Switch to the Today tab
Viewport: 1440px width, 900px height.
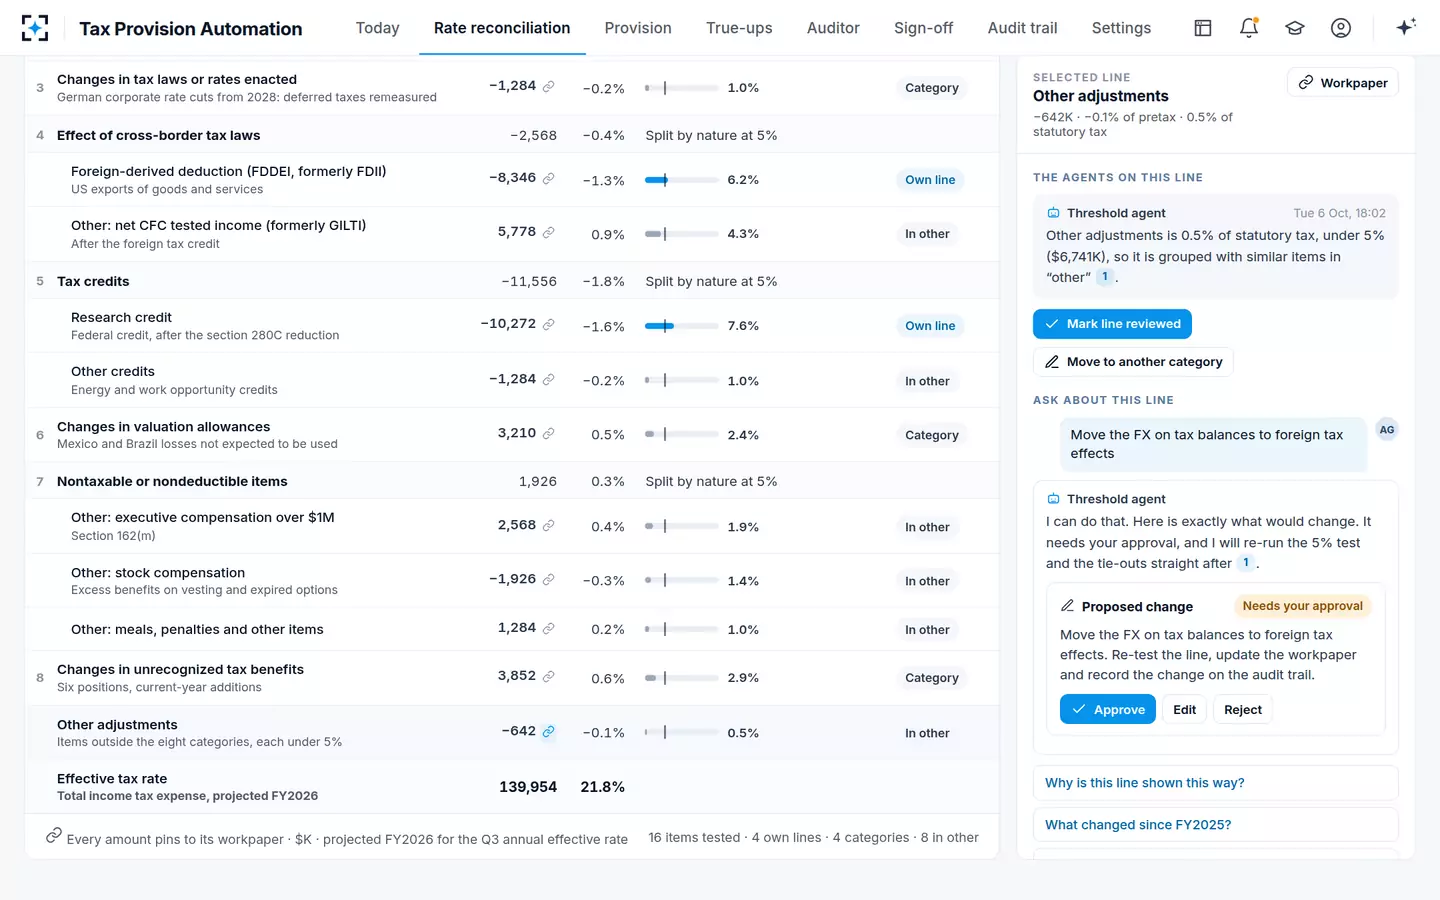[377, 28]
